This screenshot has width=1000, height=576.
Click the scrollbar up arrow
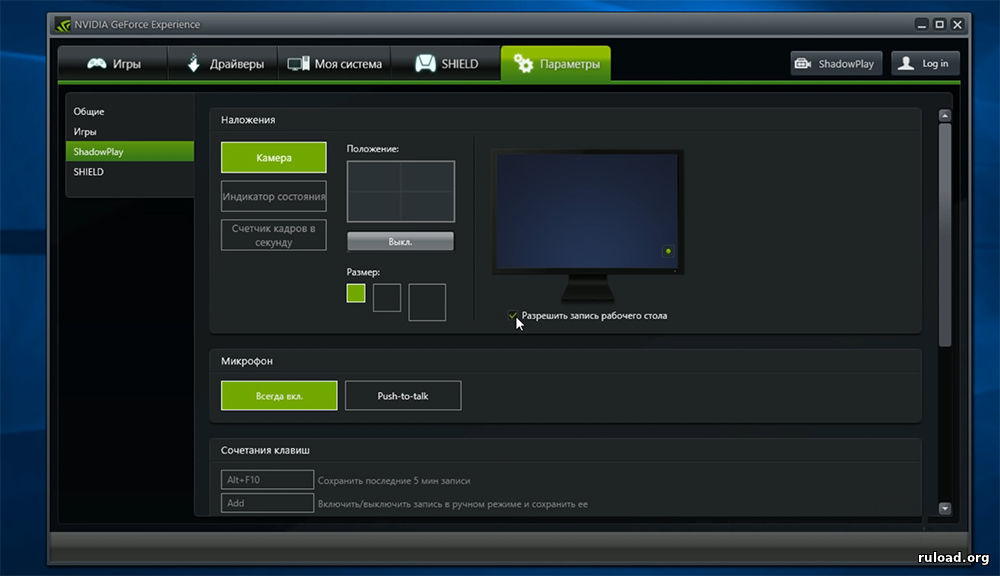(x=945, y=115)
